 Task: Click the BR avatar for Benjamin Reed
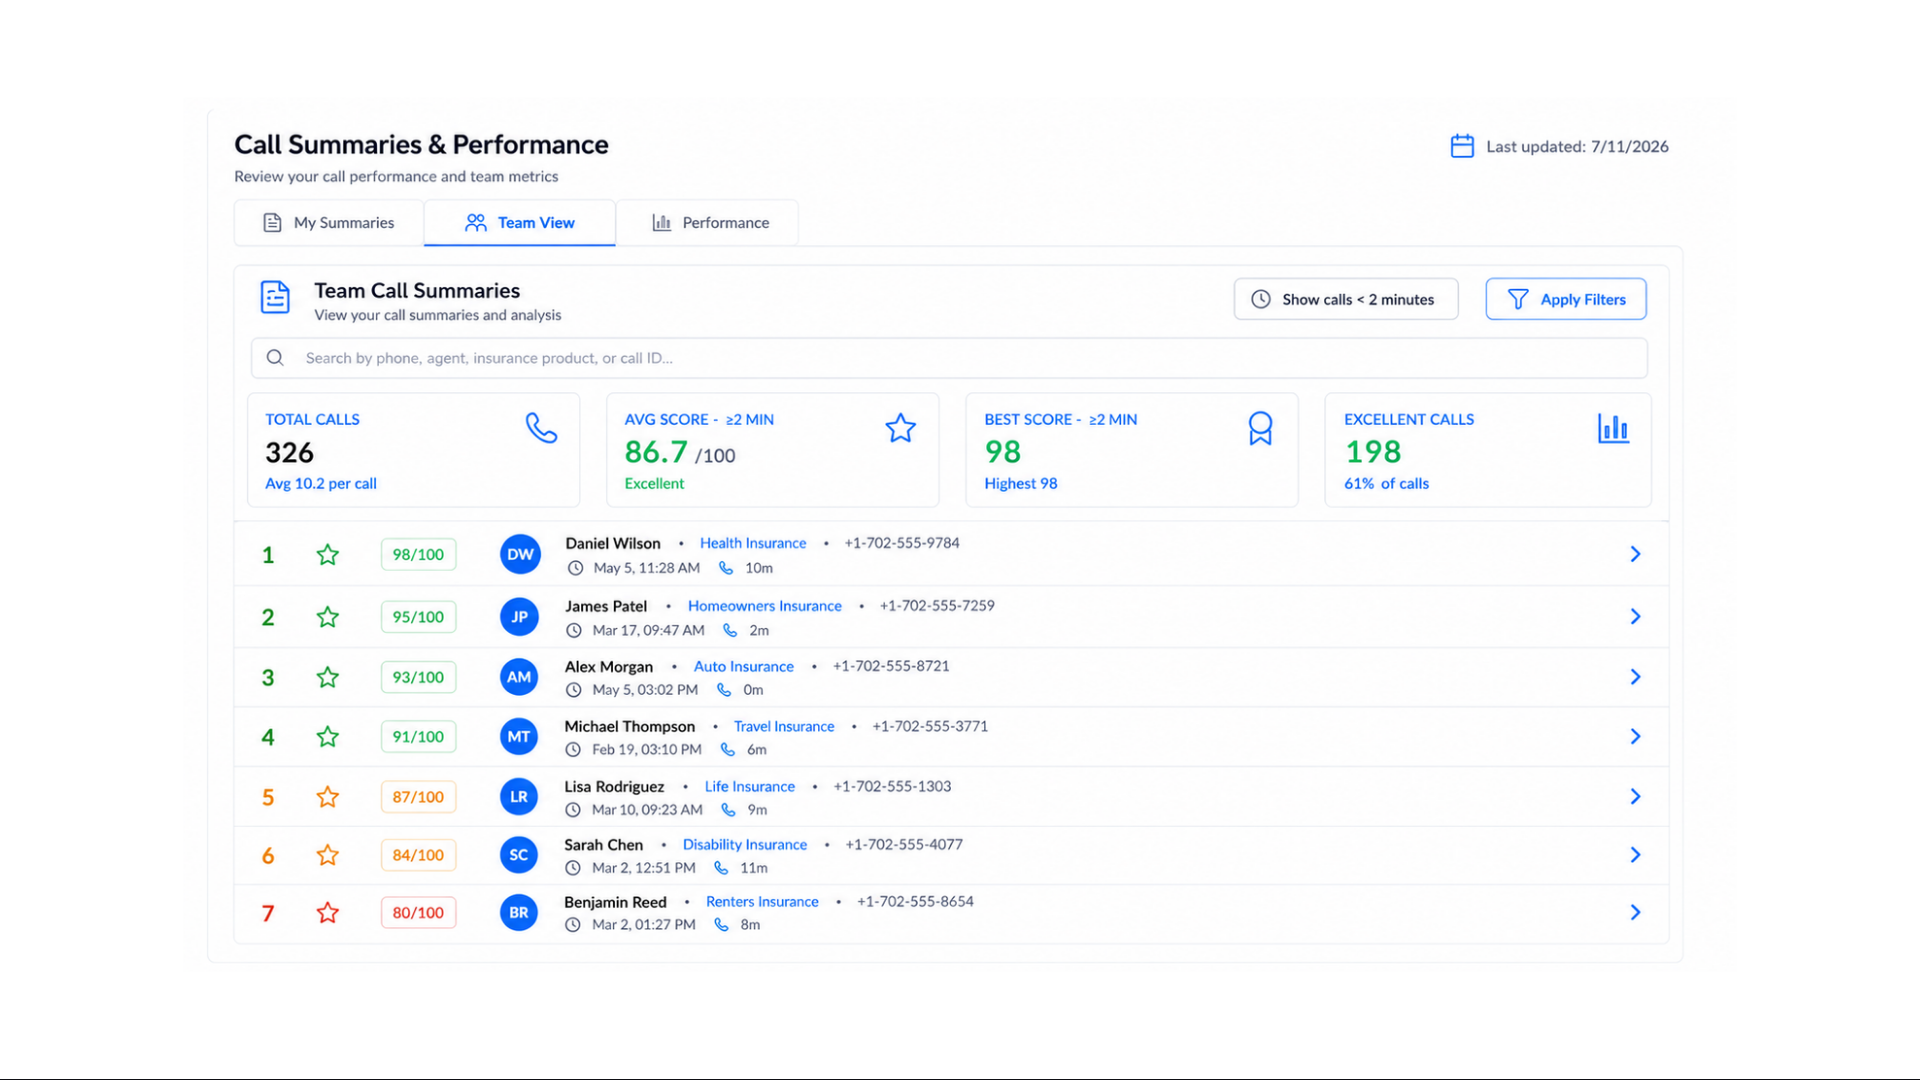point(519,913)
